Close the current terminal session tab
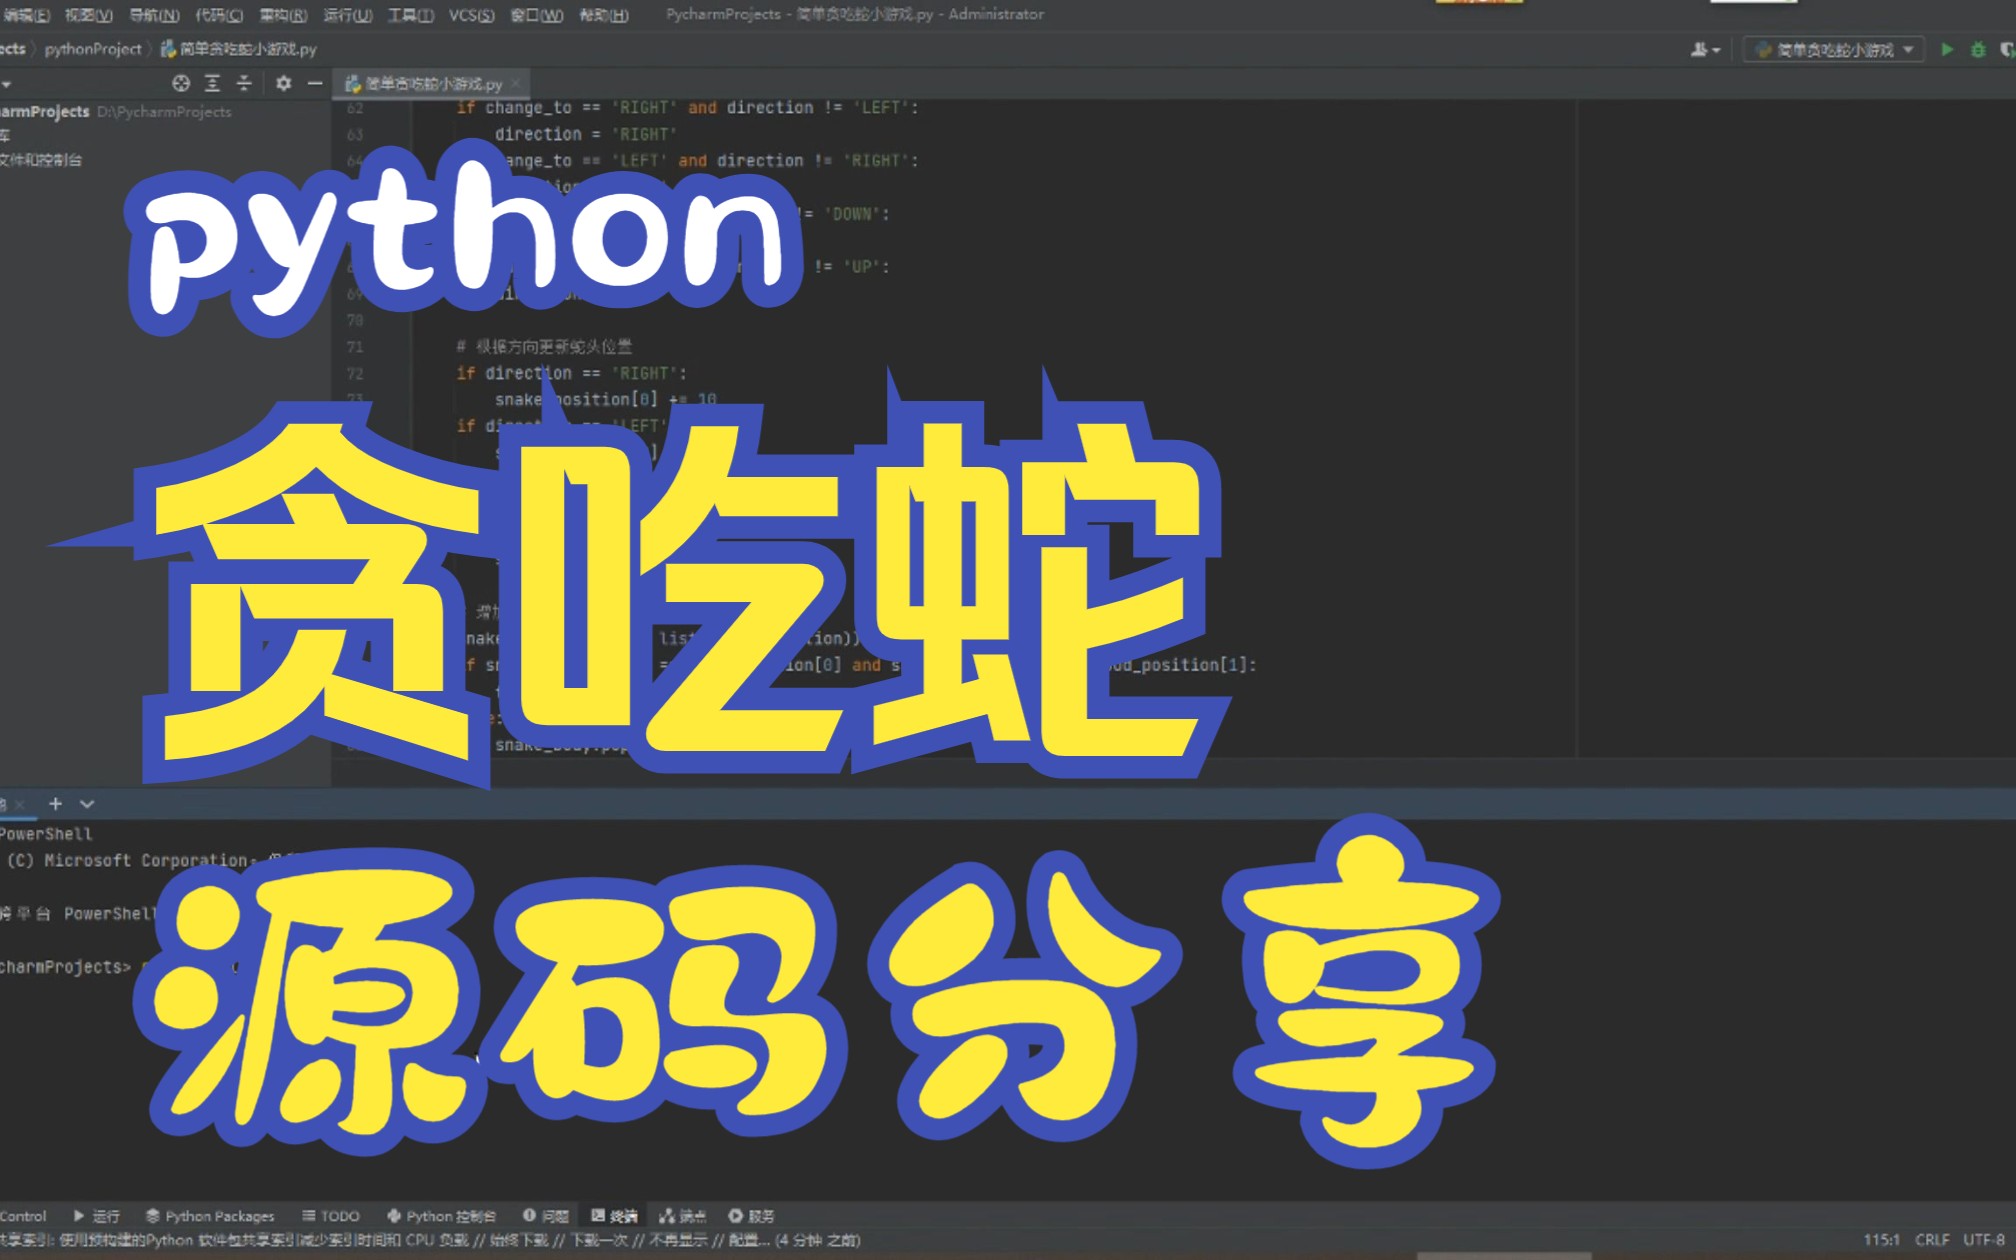 point(19,804)
